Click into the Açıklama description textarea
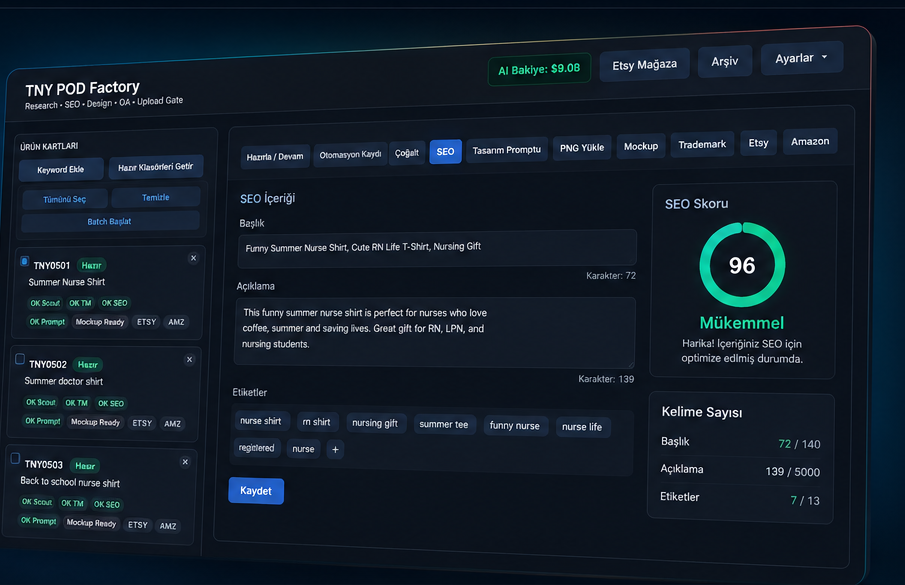The image size is (905, 585). (x=435, y=332)
